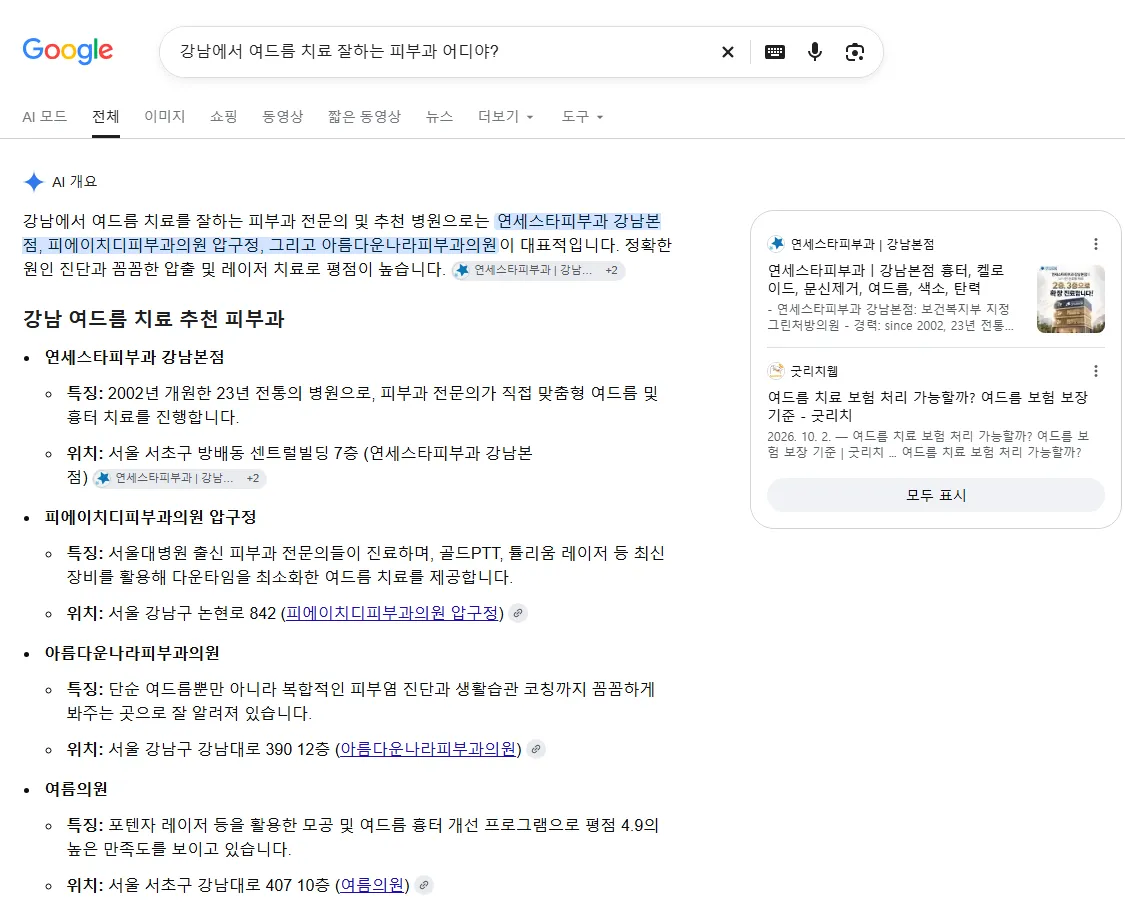Image resolution: width=1125 pixels, height=910 pixels.
Task: Click the 피에이치디피부과의원 압구정 list heading
Action: [150, 517]
